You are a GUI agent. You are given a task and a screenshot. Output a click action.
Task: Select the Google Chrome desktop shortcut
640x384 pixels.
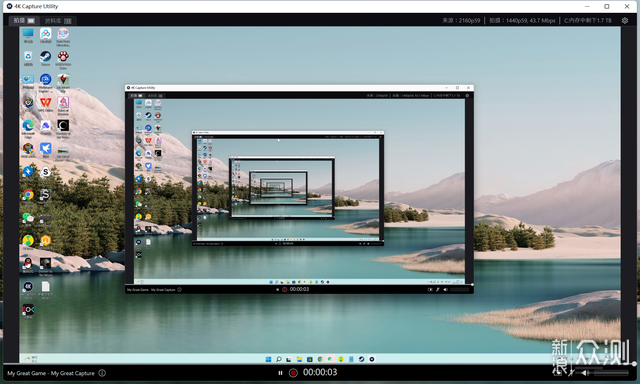28,196
